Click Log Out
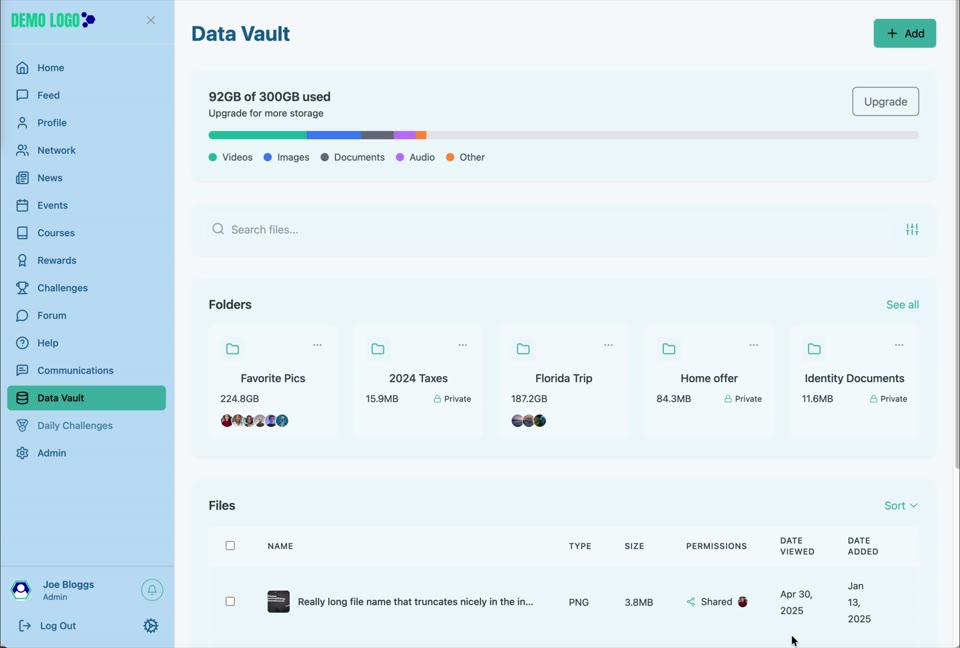960x648 pixels. (x=48, y=625)
